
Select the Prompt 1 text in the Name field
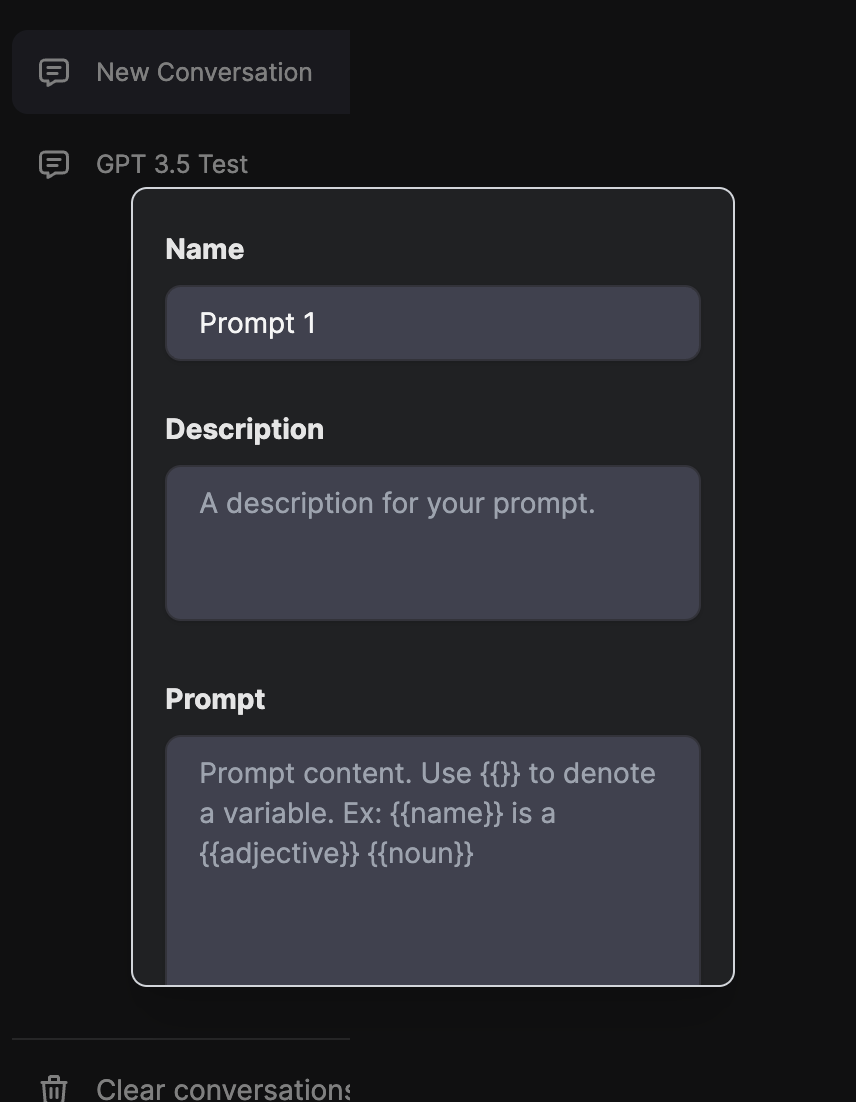pos(258,323)
